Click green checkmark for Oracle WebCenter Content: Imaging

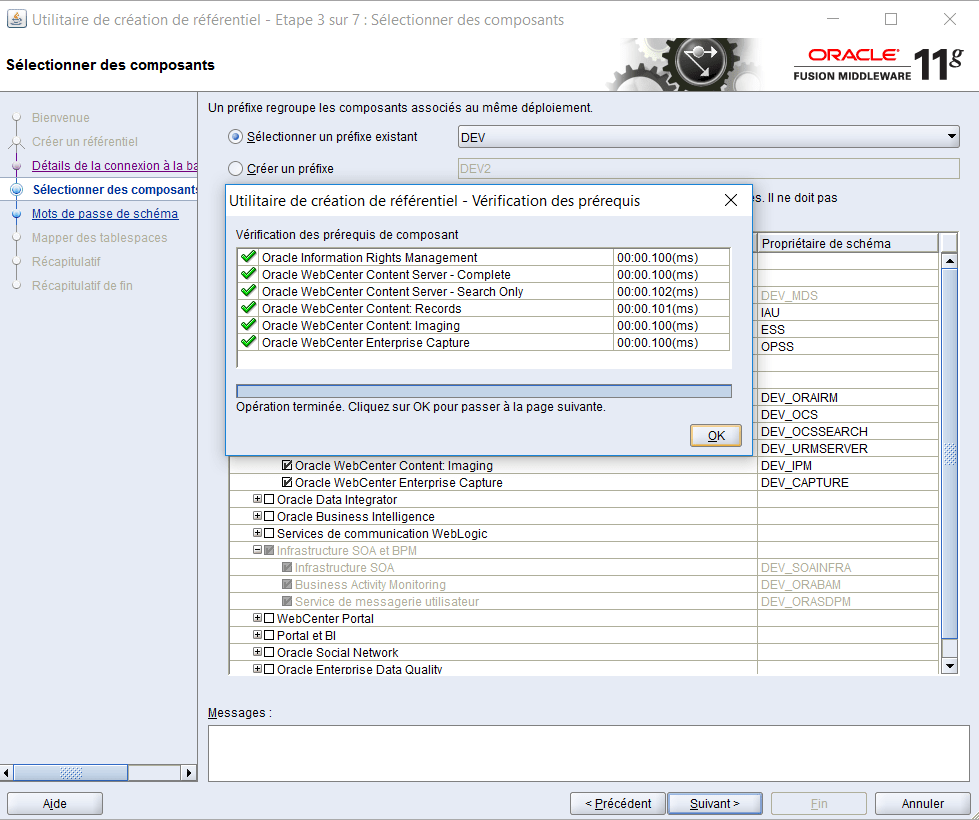pos(248,326)
